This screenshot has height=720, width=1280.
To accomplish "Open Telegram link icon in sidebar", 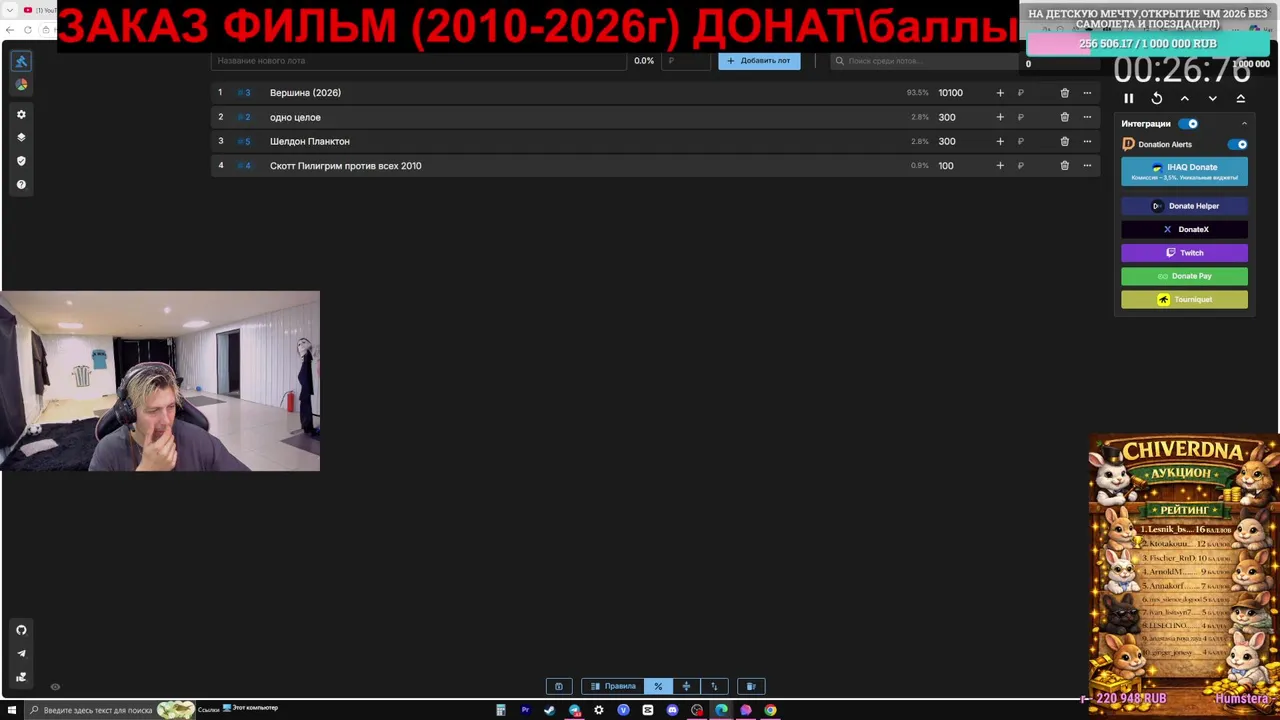I will coord(21,653).
